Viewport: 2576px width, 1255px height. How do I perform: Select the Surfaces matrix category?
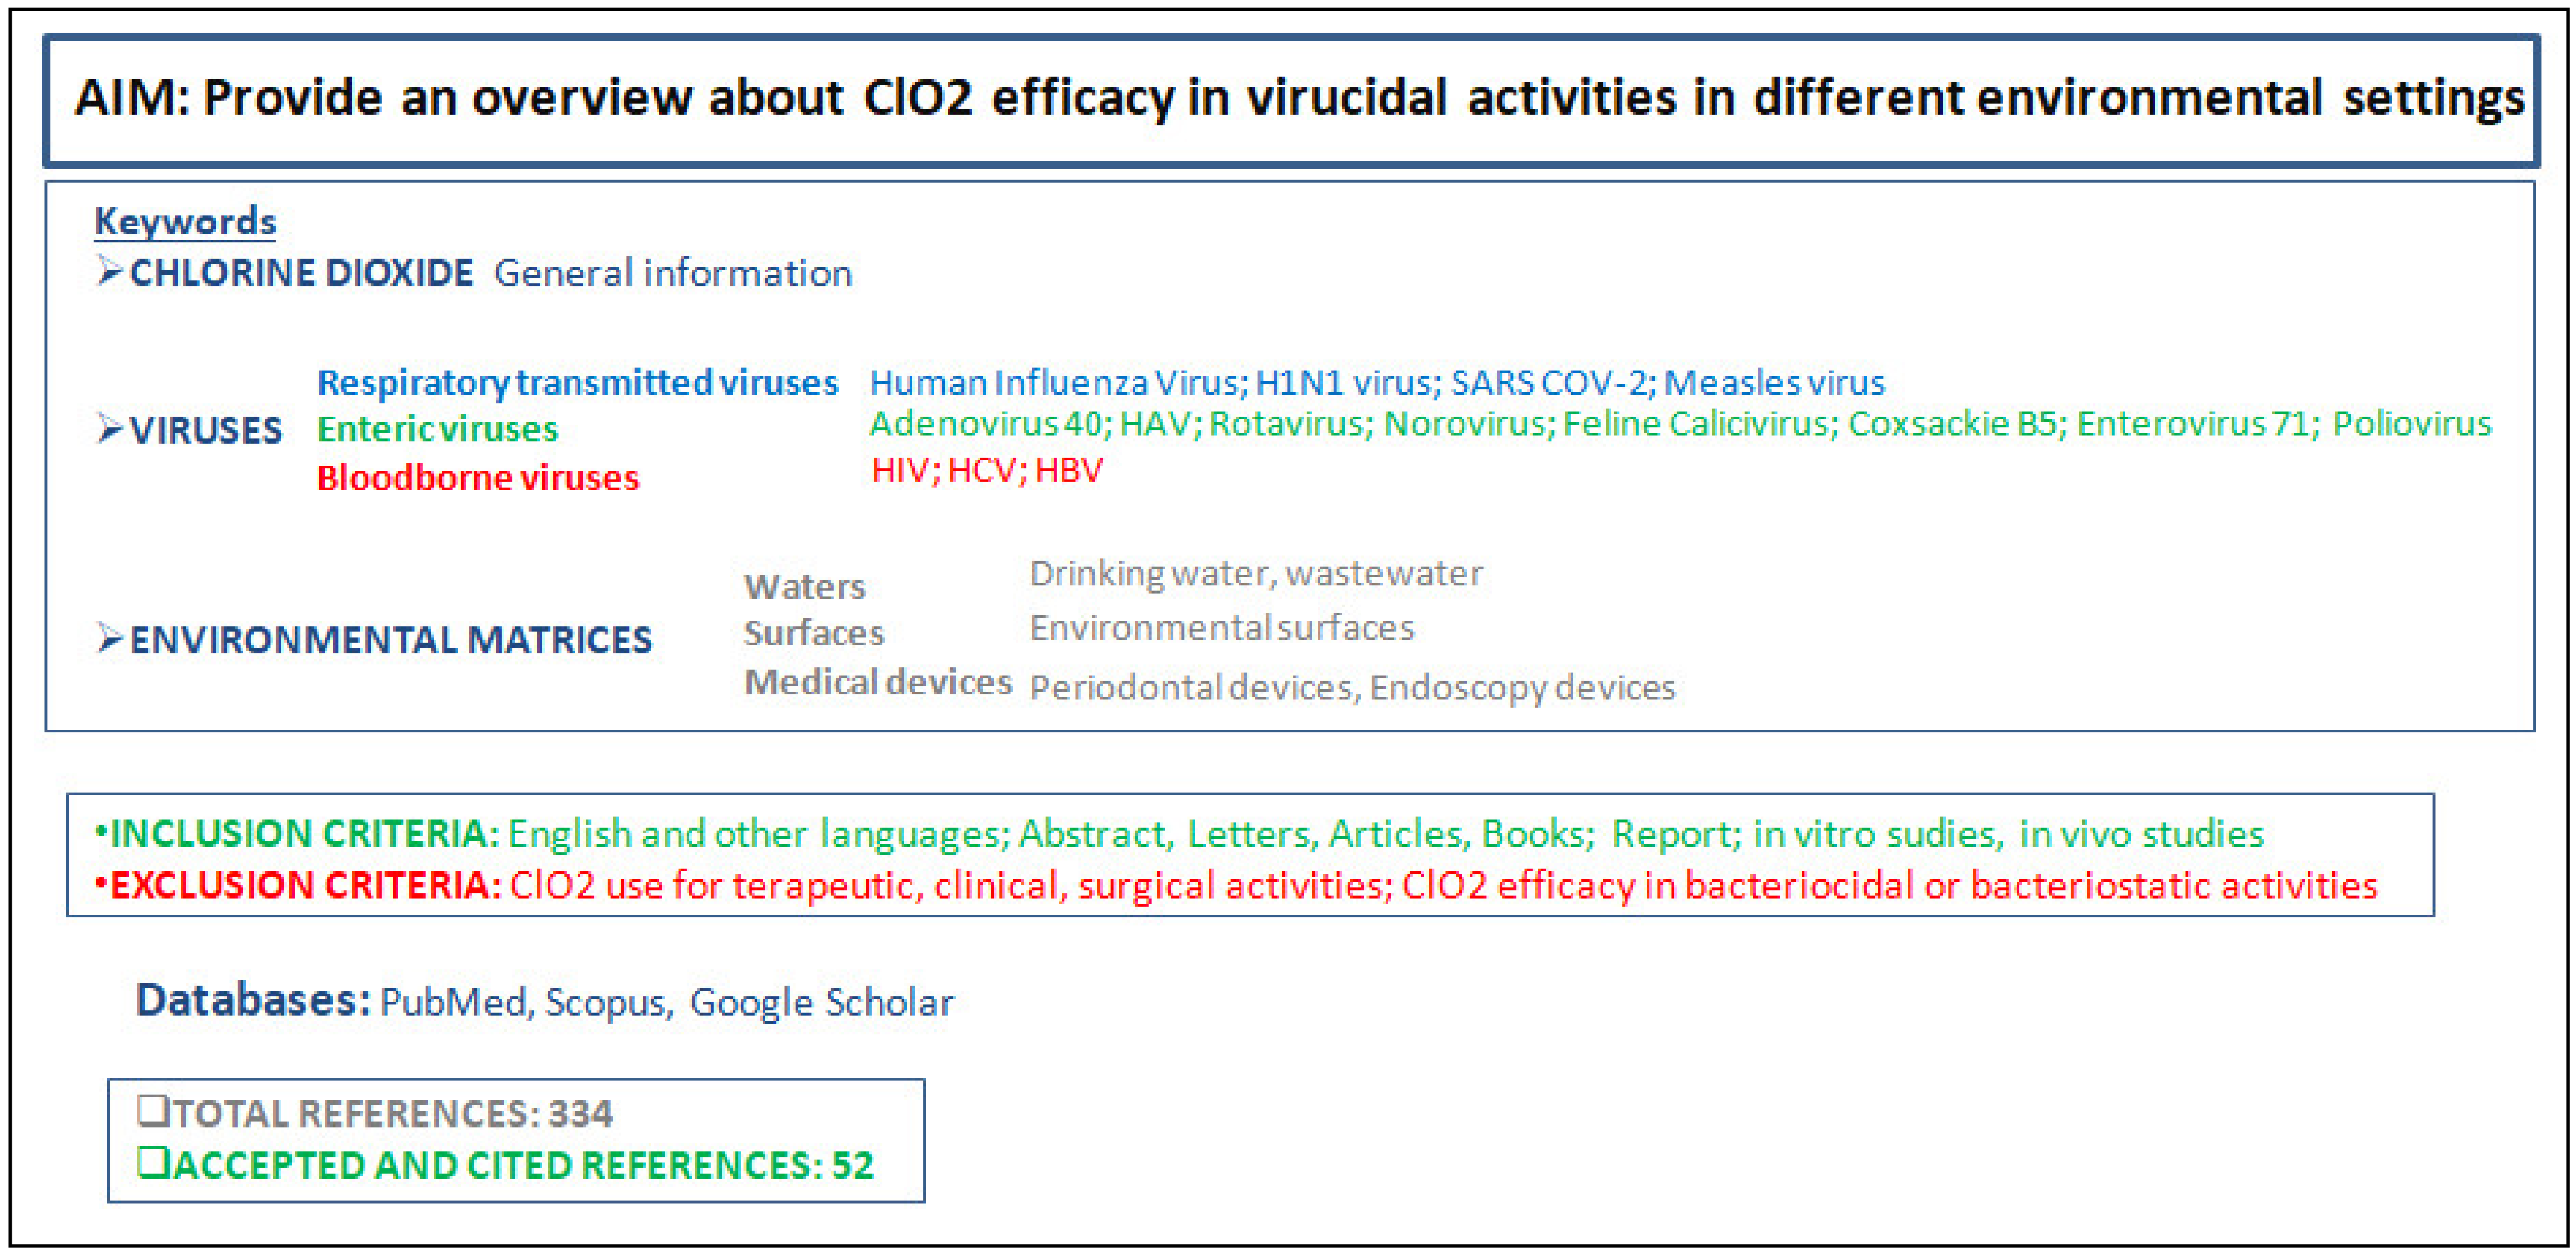pyautogui.click(x=814, y=633)
